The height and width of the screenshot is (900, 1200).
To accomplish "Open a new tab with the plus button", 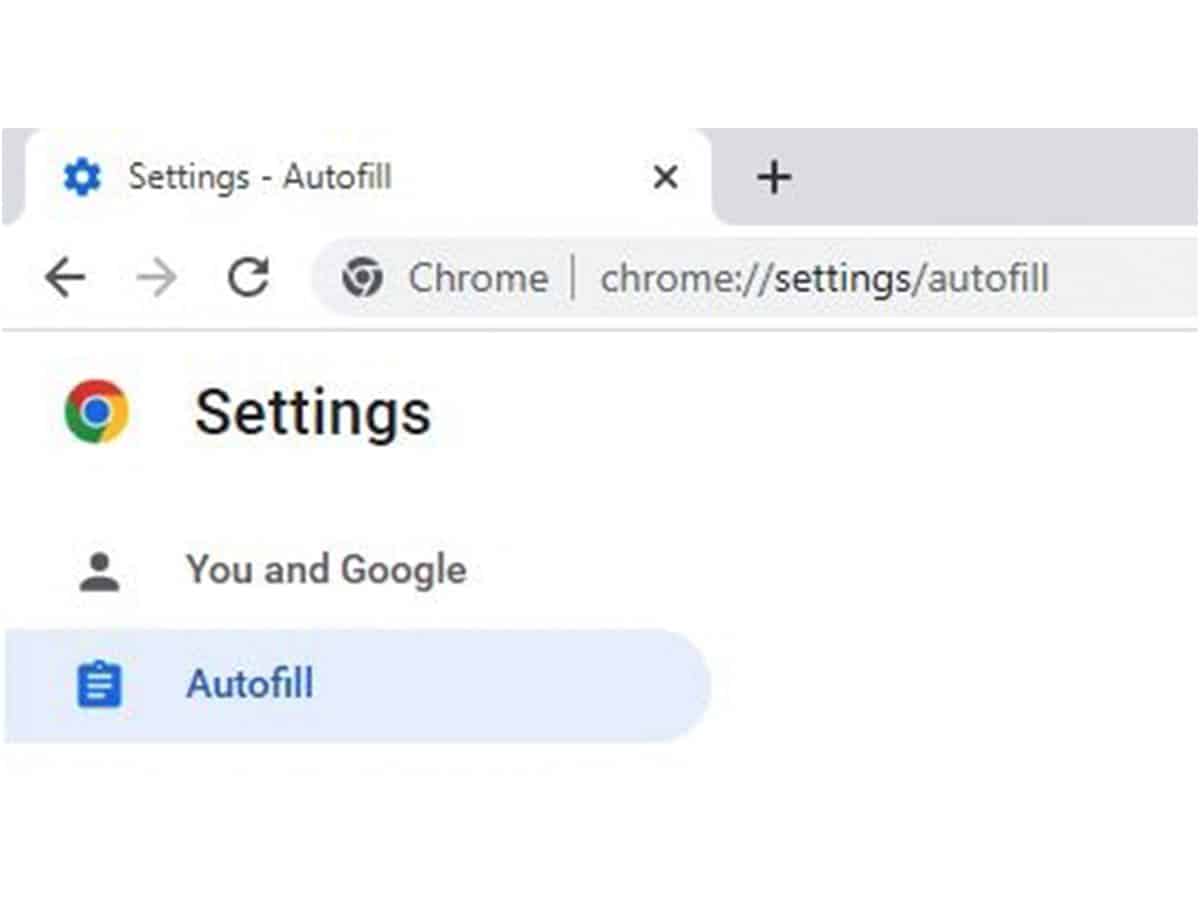I will pyautogui.click(x=773, y=178).
